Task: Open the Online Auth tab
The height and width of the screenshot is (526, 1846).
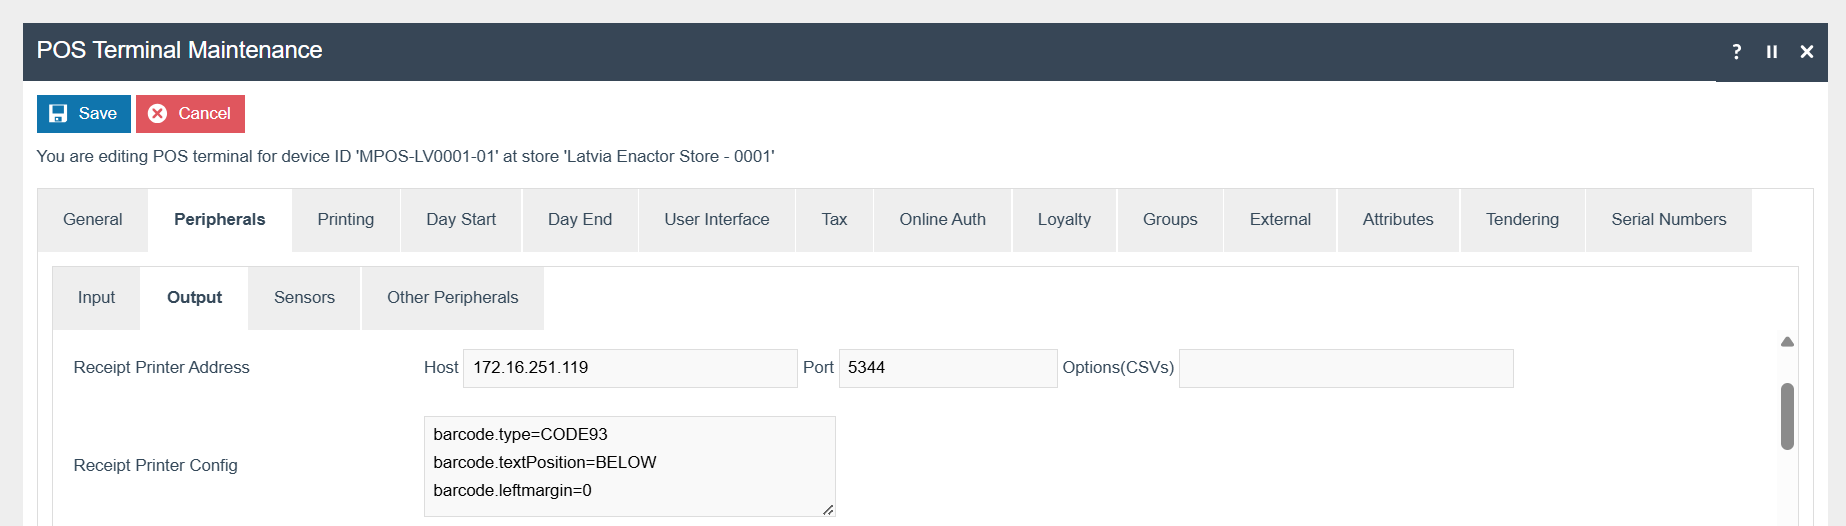Action: point(942,220)
